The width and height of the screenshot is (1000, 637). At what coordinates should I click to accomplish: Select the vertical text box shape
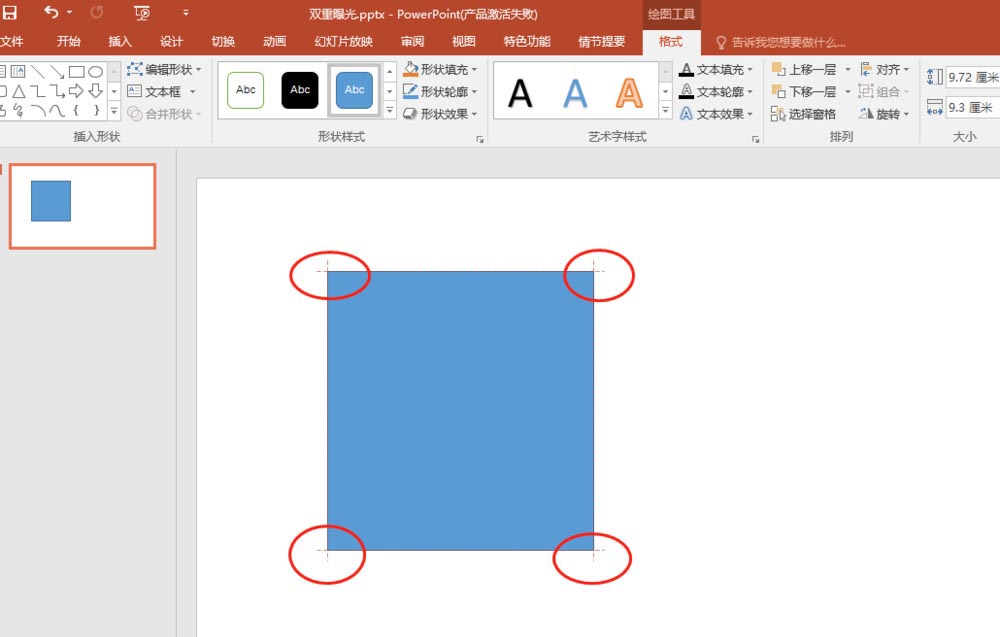(18, 71)
